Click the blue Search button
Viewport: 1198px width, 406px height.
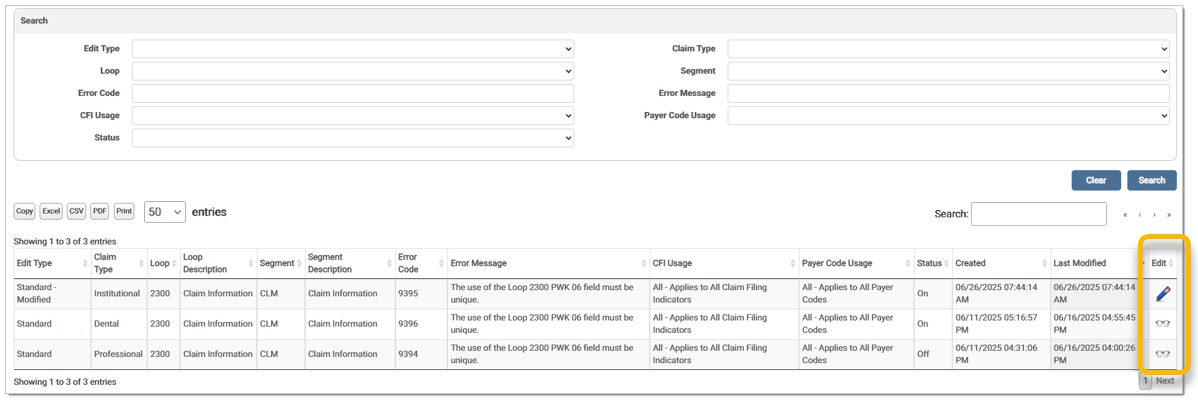(x=1151, y=180)
